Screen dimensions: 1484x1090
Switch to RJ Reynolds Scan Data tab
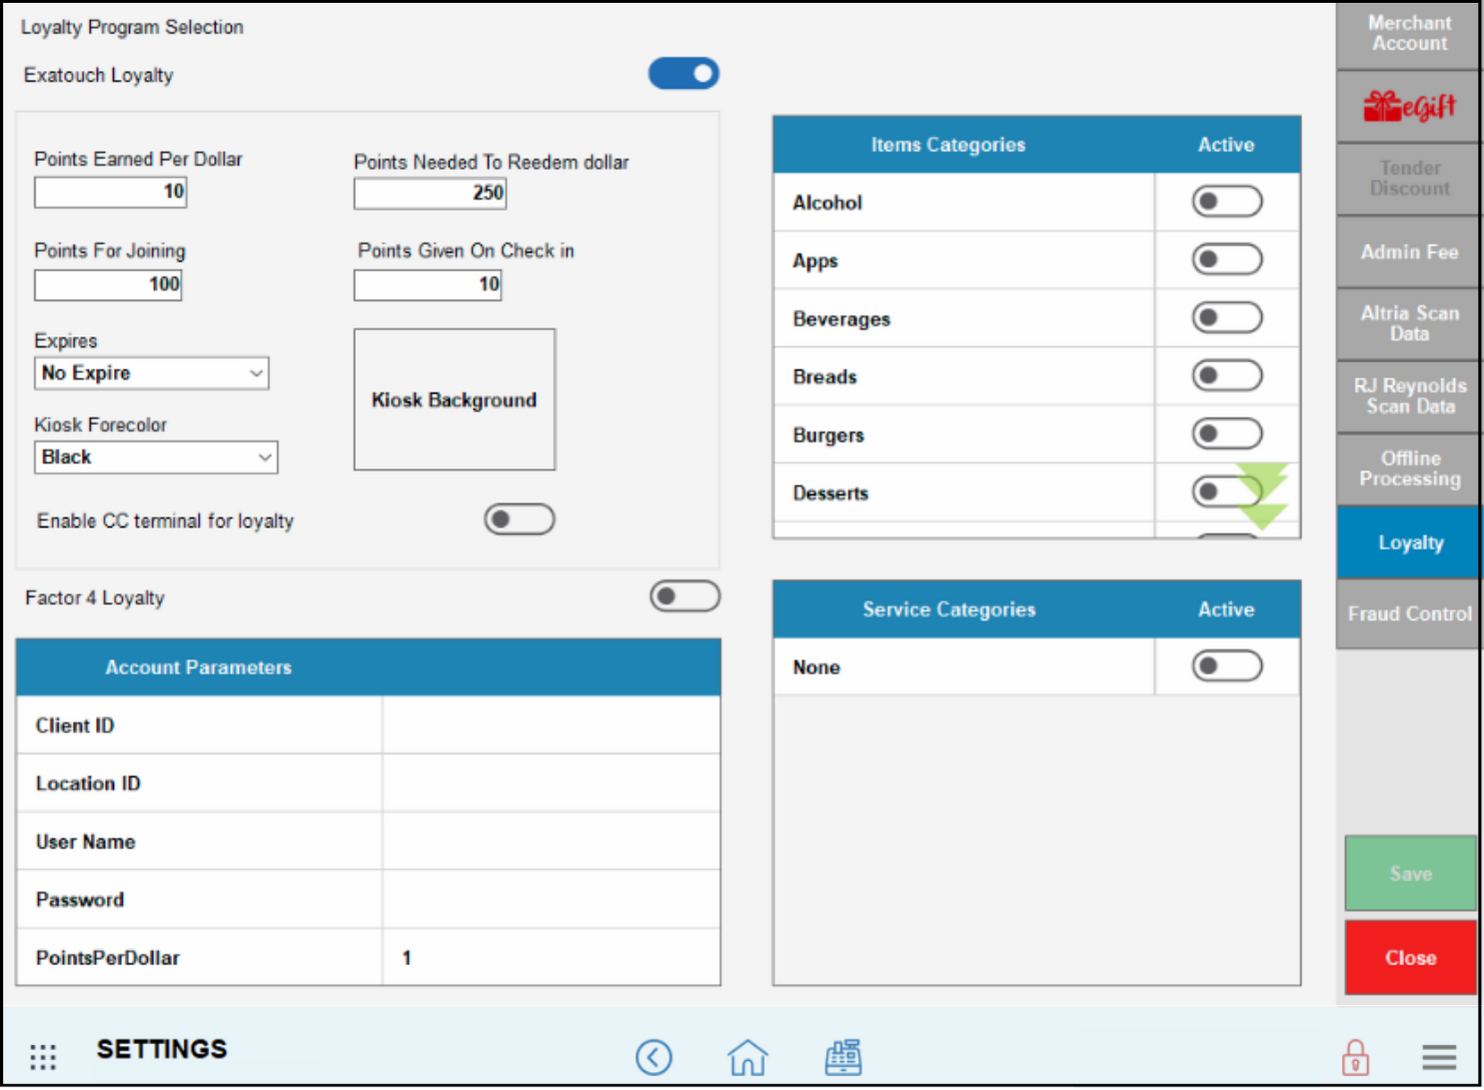[1409, 397]
